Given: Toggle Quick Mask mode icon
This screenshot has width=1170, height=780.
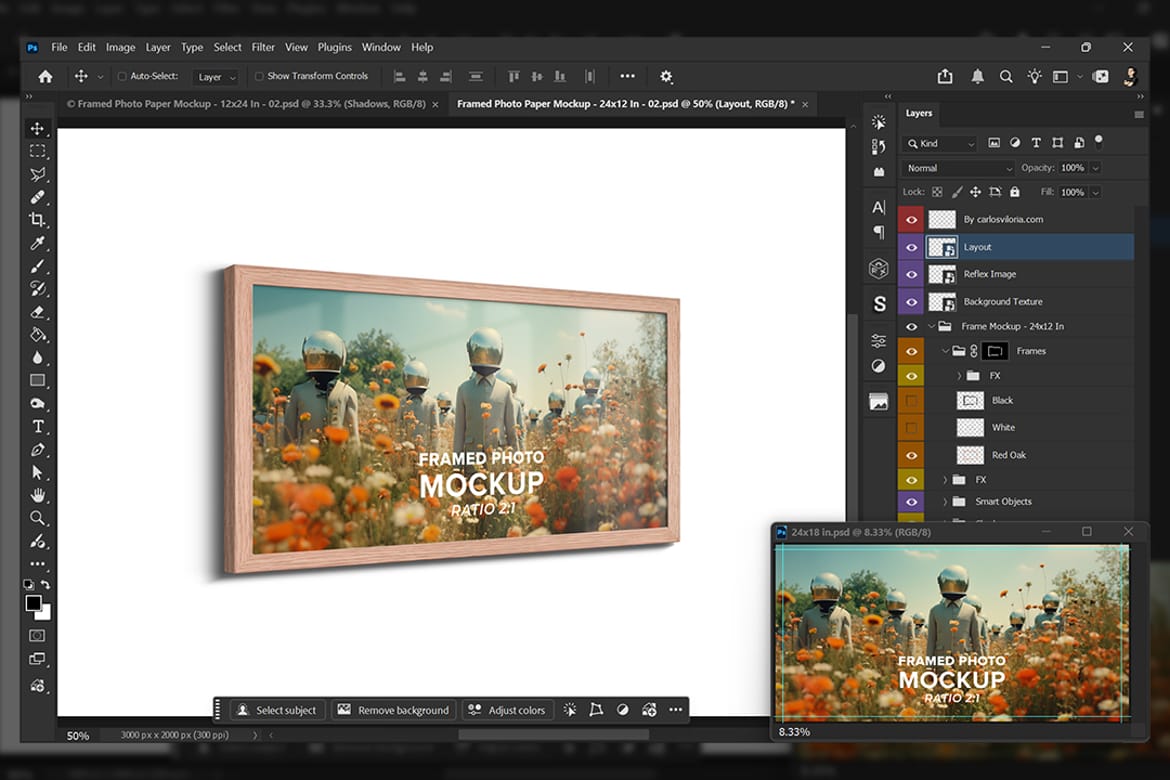Looking at the screenshot, I should click(x=37, y=636).
